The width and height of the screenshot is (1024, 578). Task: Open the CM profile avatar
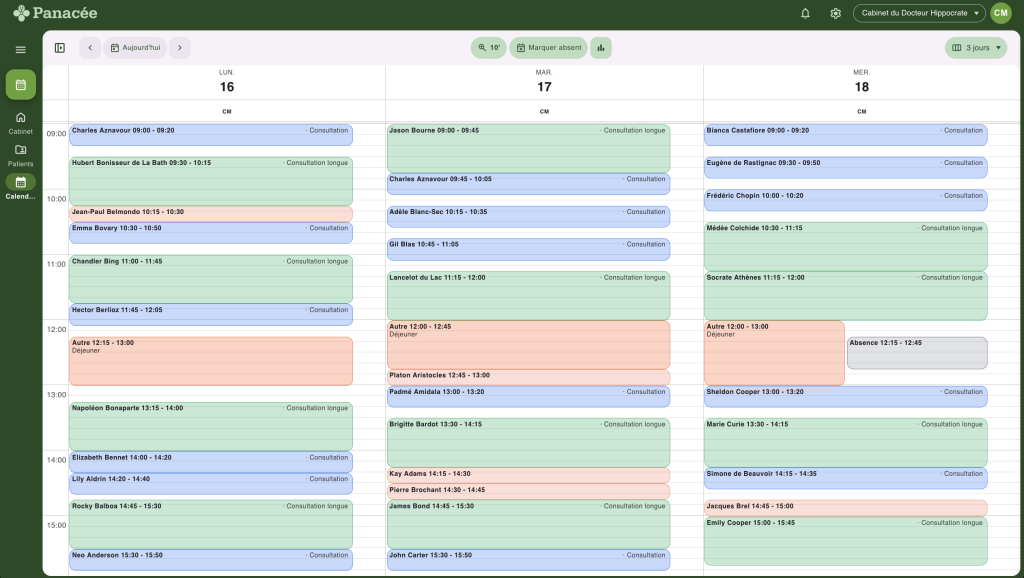tap(1000, 13)
